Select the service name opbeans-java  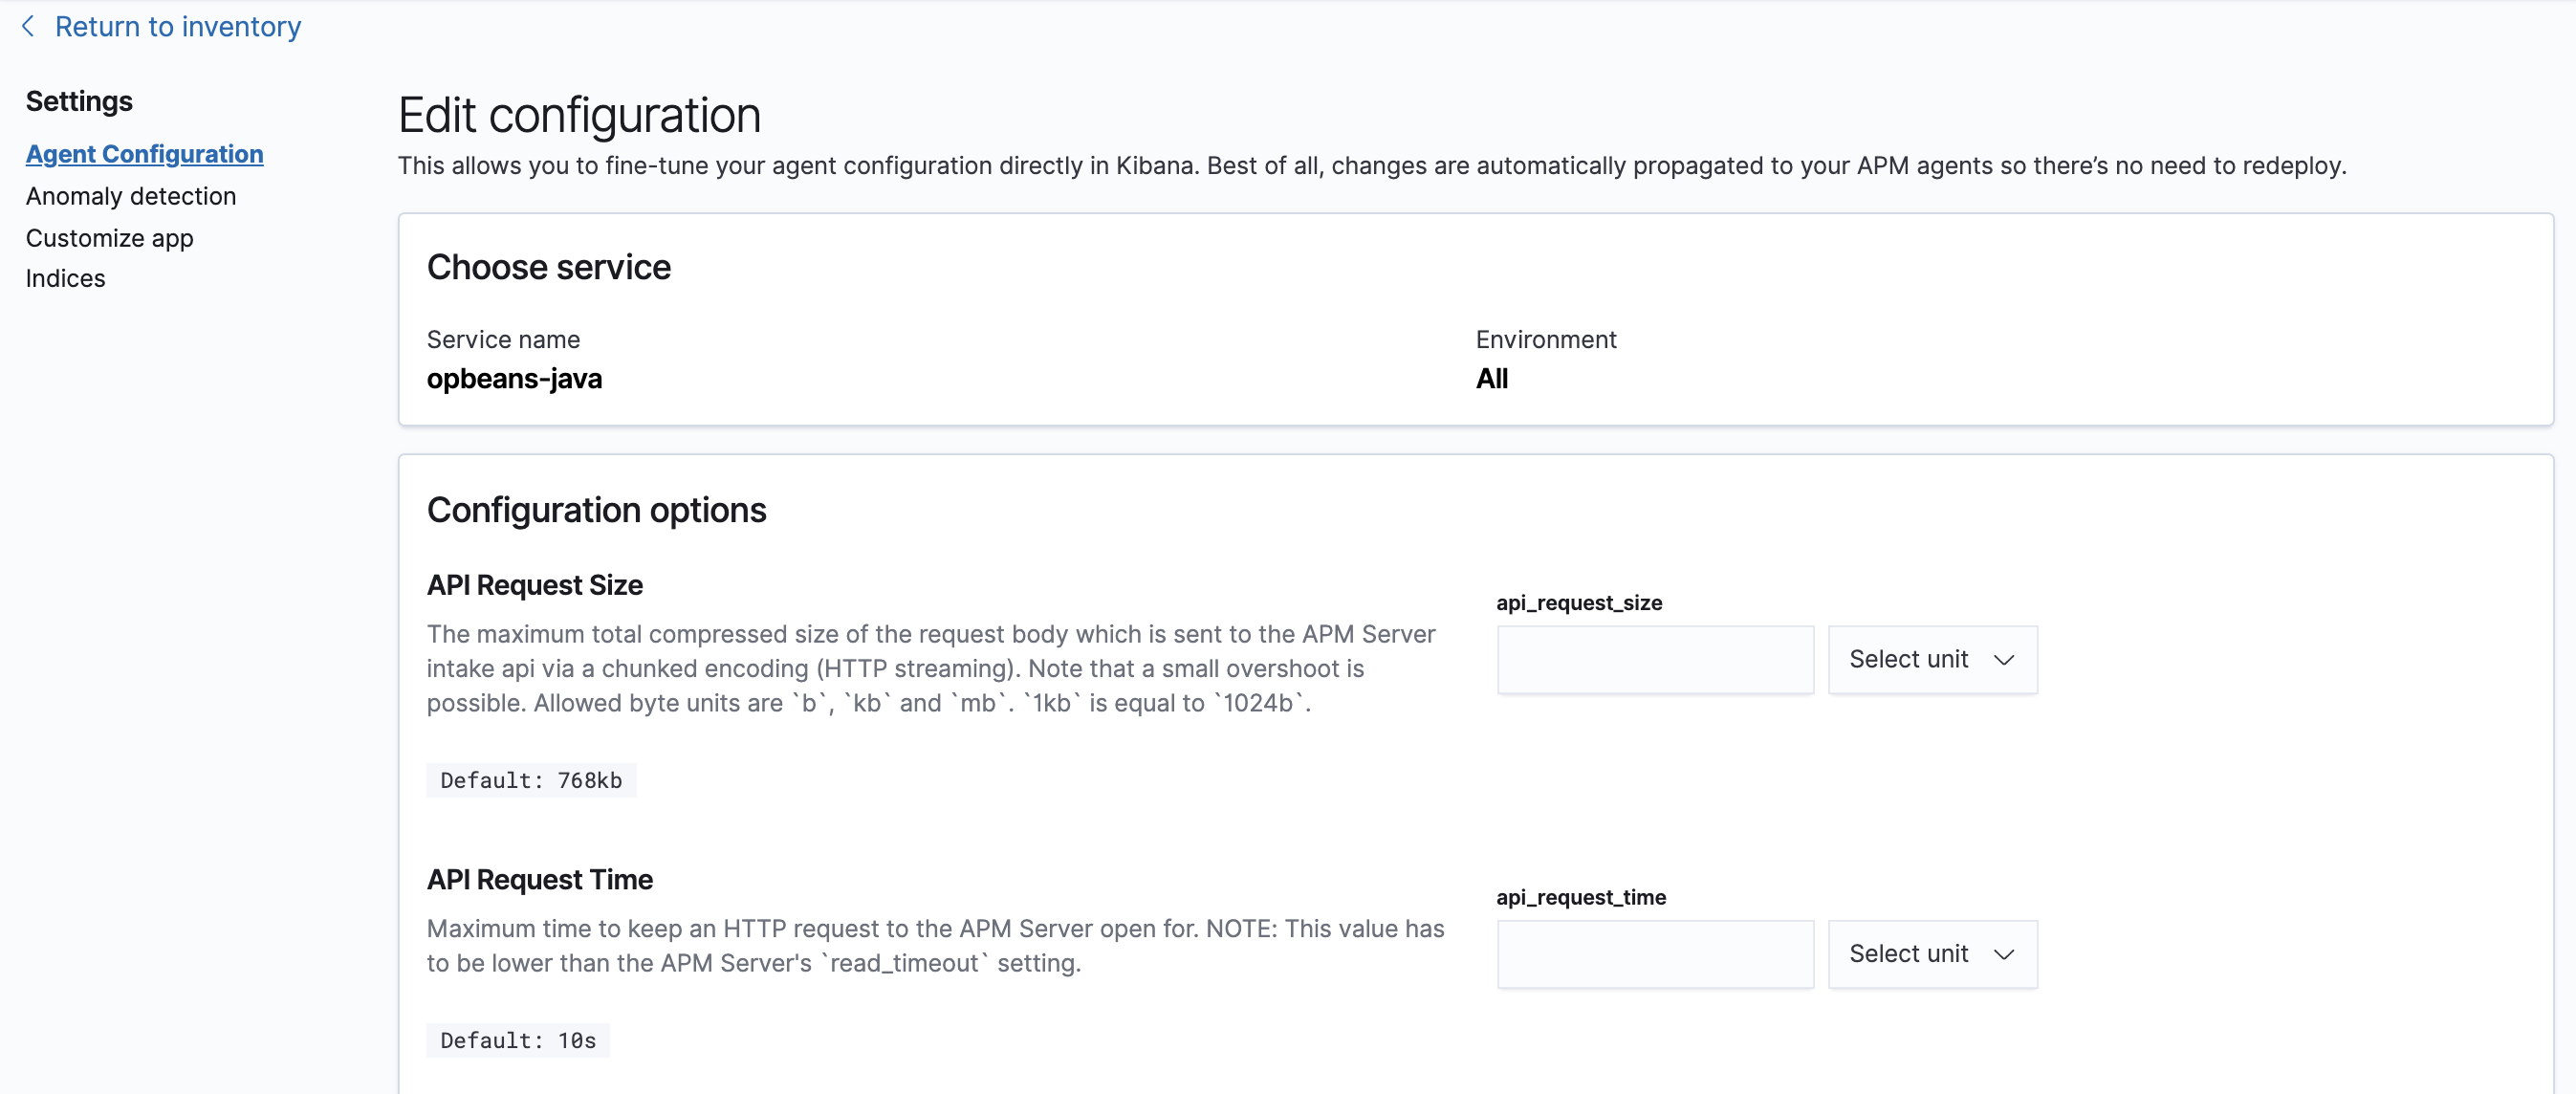pos(514,379)
